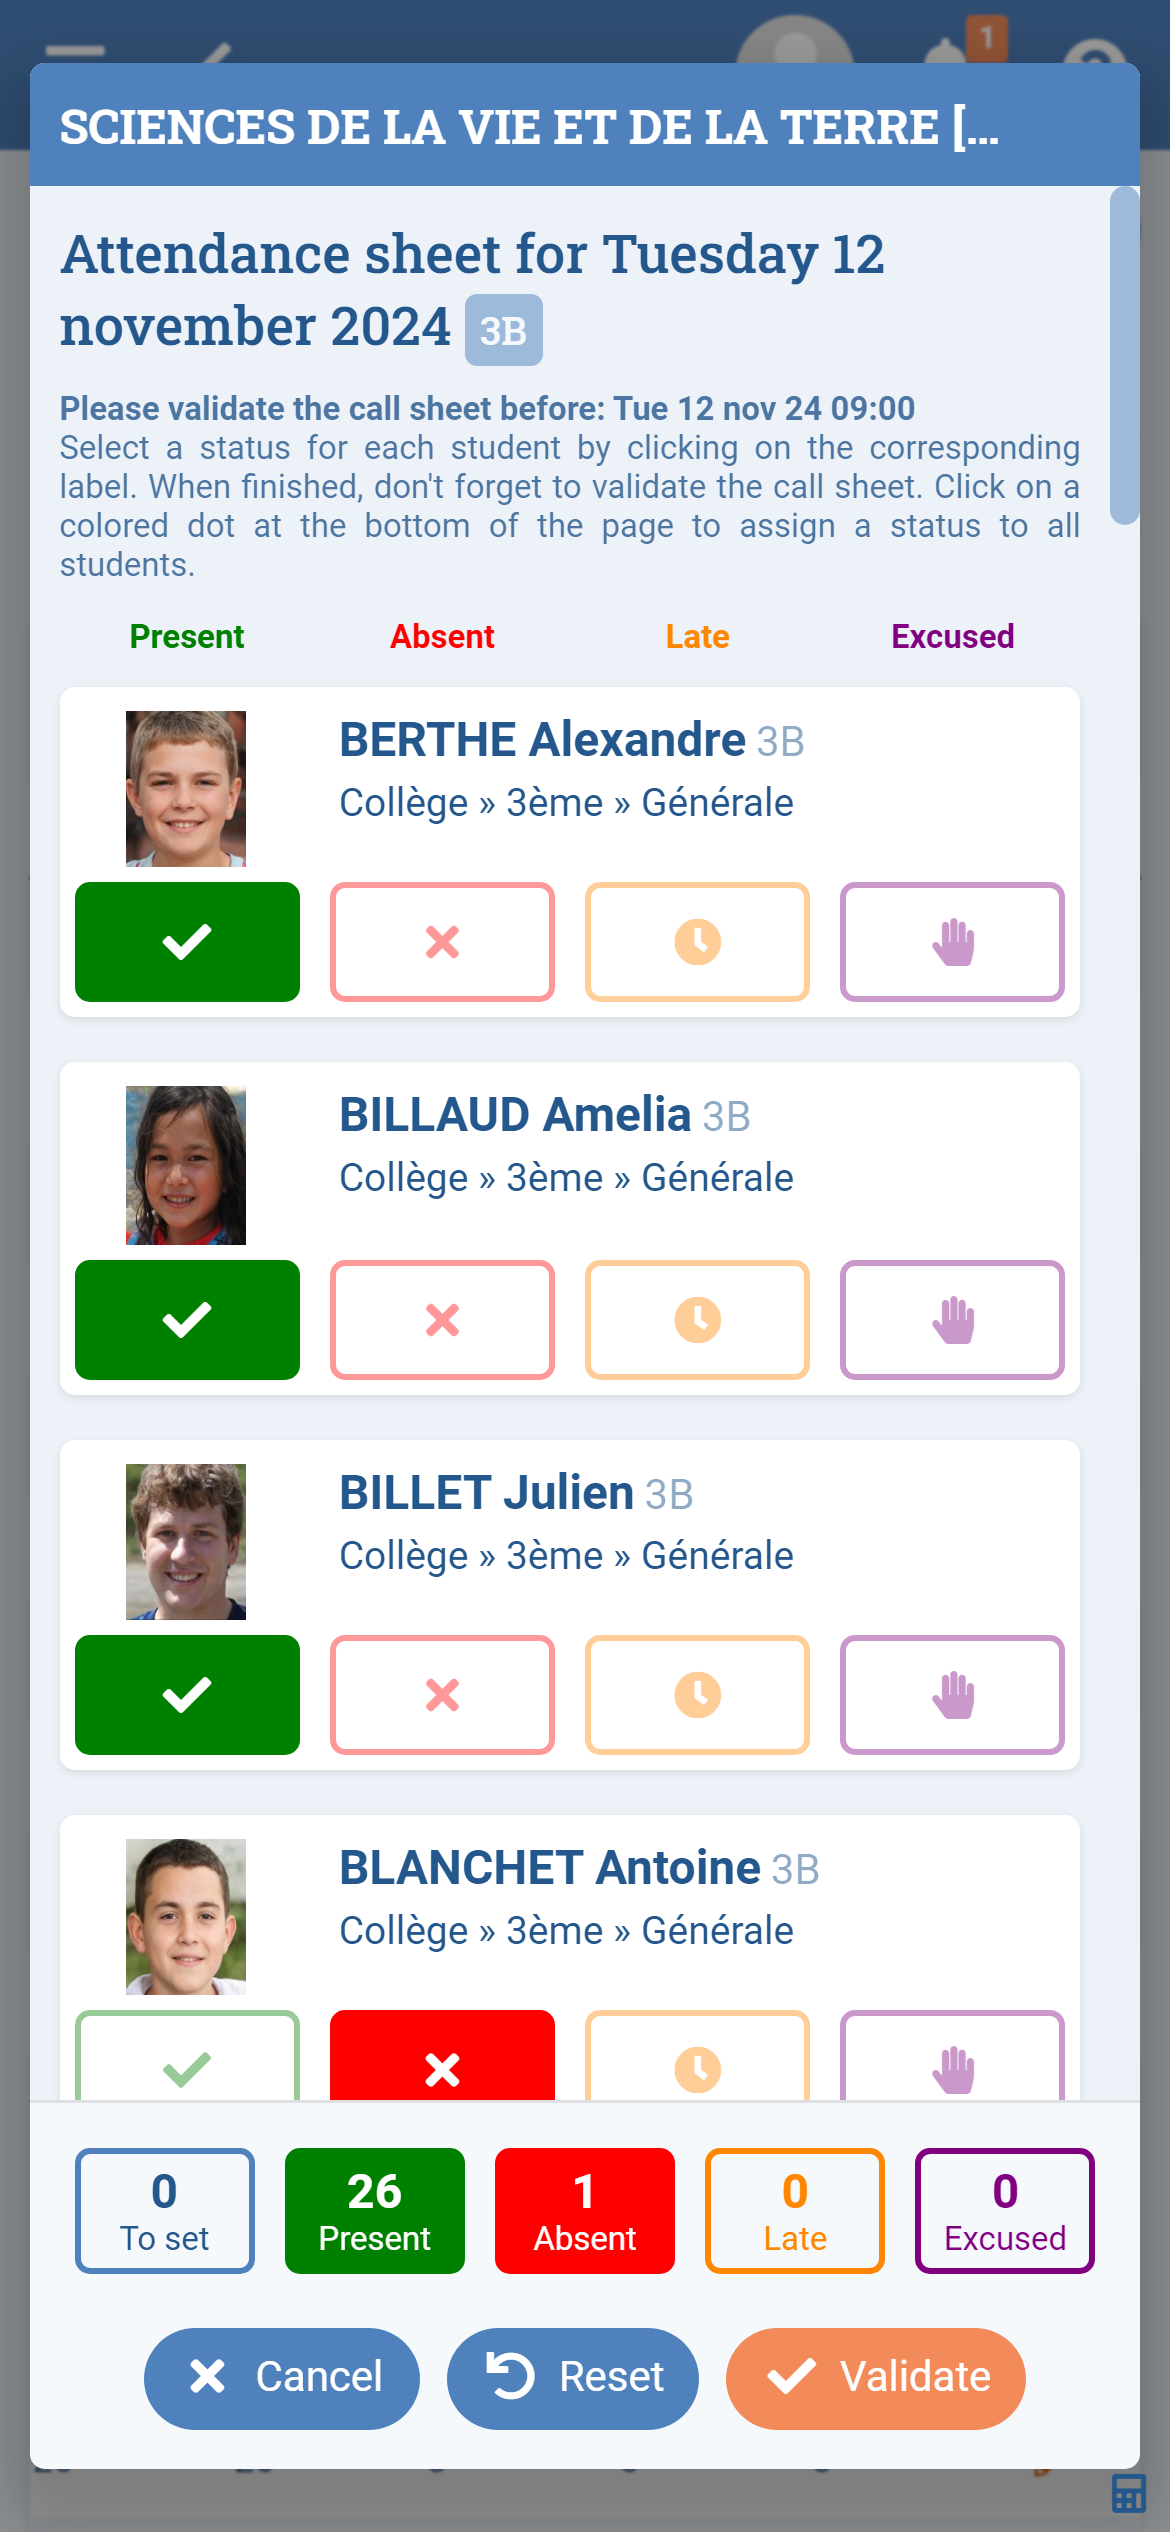
Task: Mark BILLAUD Amelia as absent
Action: (442, 1320)
